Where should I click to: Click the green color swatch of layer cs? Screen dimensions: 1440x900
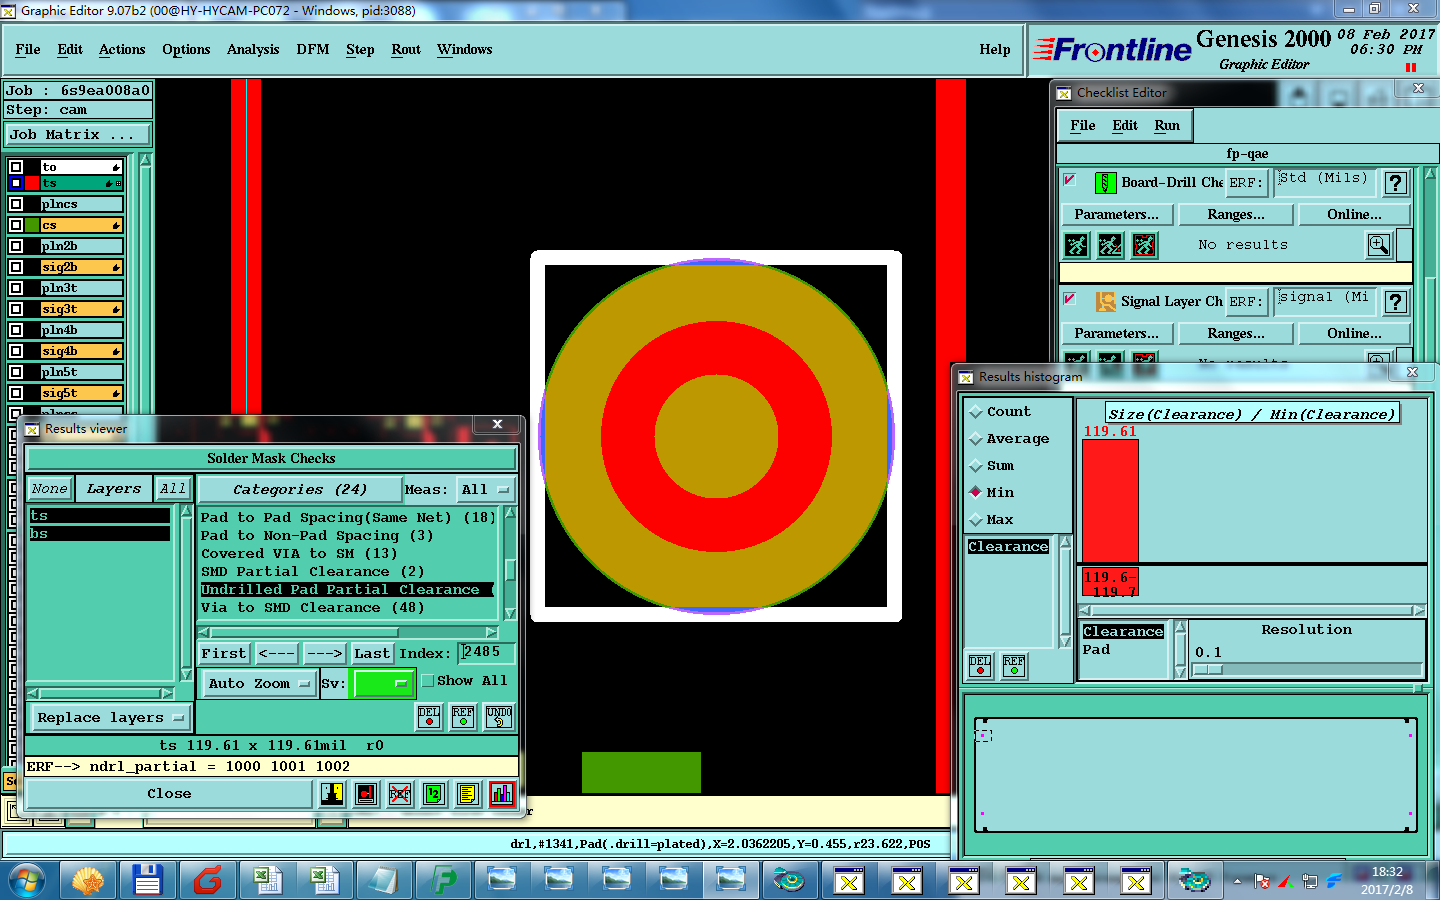click(32, 225)
